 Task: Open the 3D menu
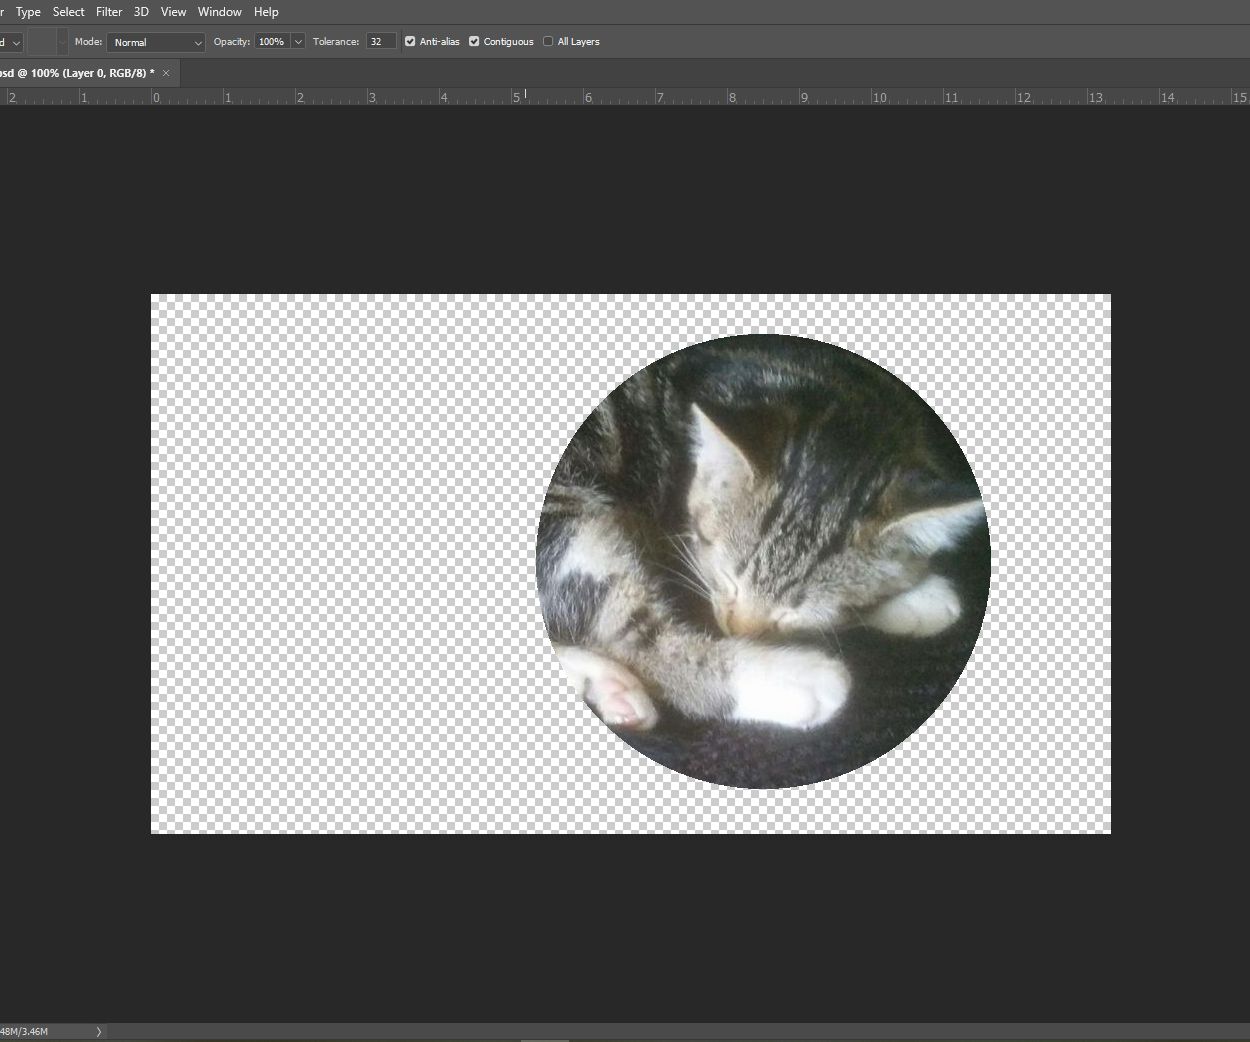click(140, 11)
